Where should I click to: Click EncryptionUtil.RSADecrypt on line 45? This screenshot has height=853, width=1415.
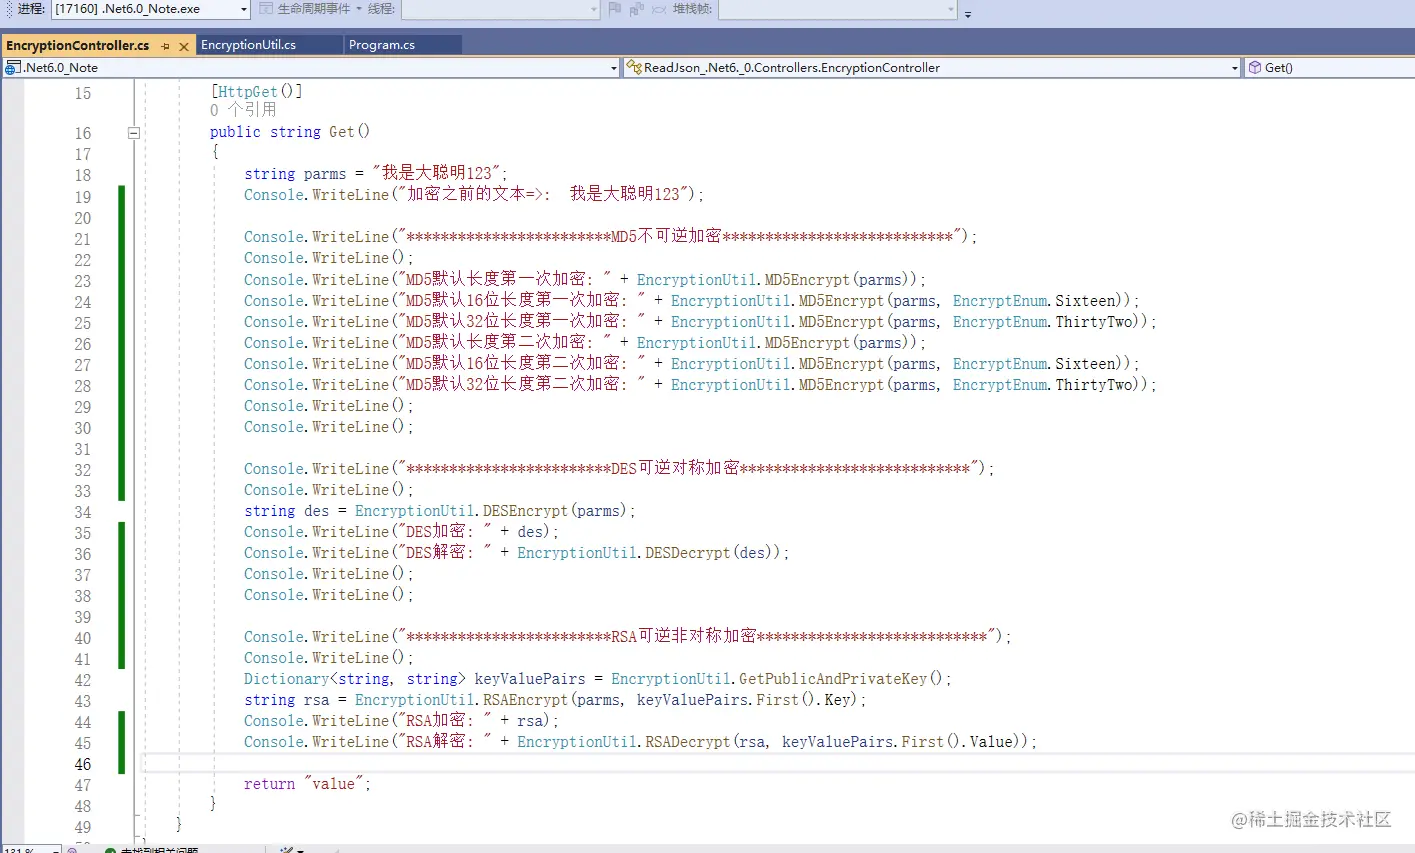(623, 741)
